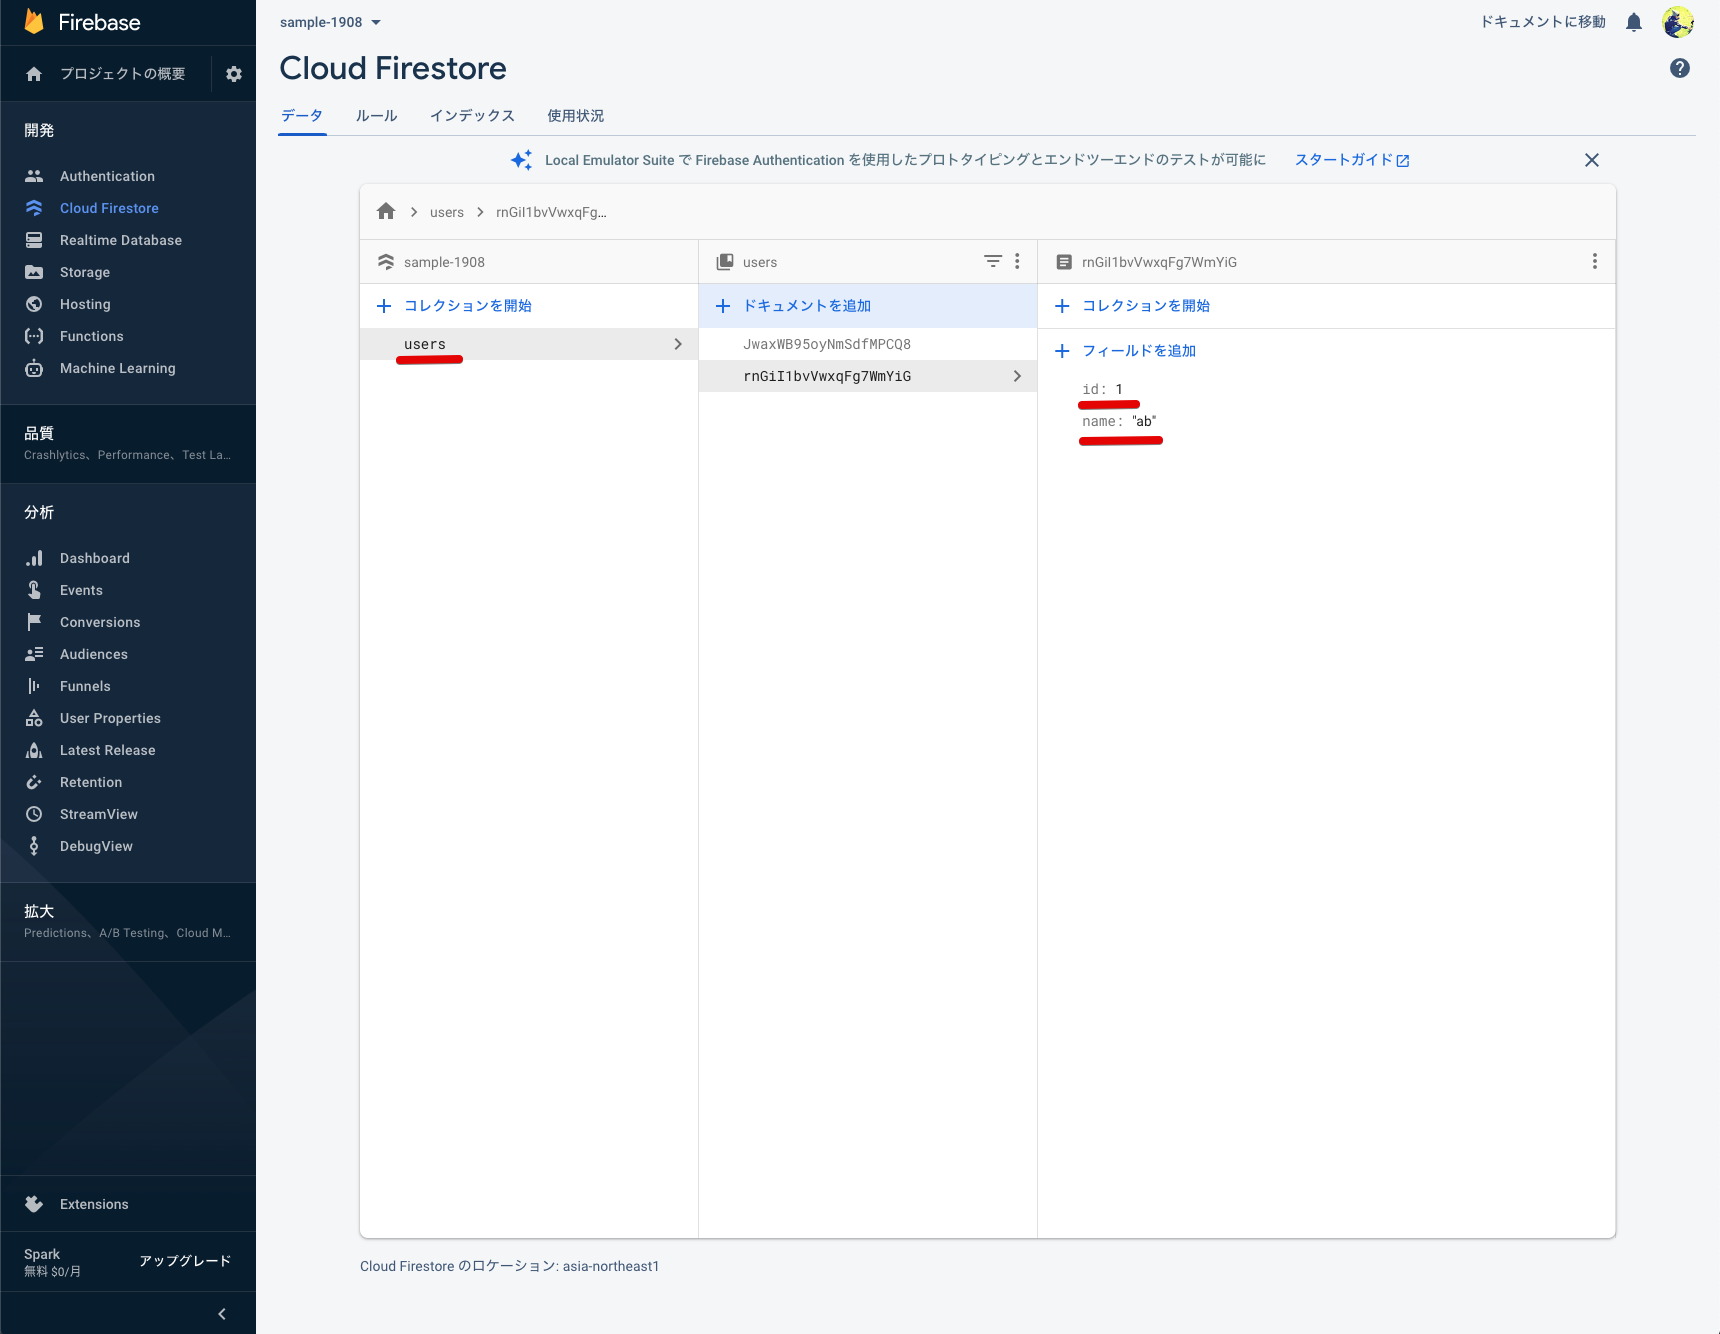Open Realtime Database section
This screenshot has width=1720, height=1334.
click(x=121, y=240)
